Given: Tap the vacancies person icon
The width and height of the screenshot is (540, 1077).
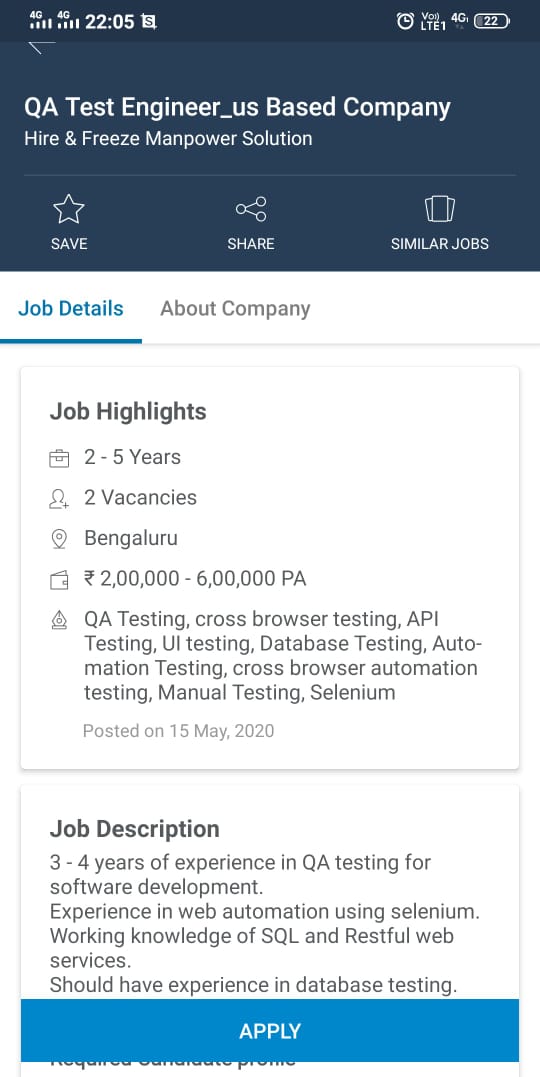Looking at the screenshot, I should coord(60,499).
